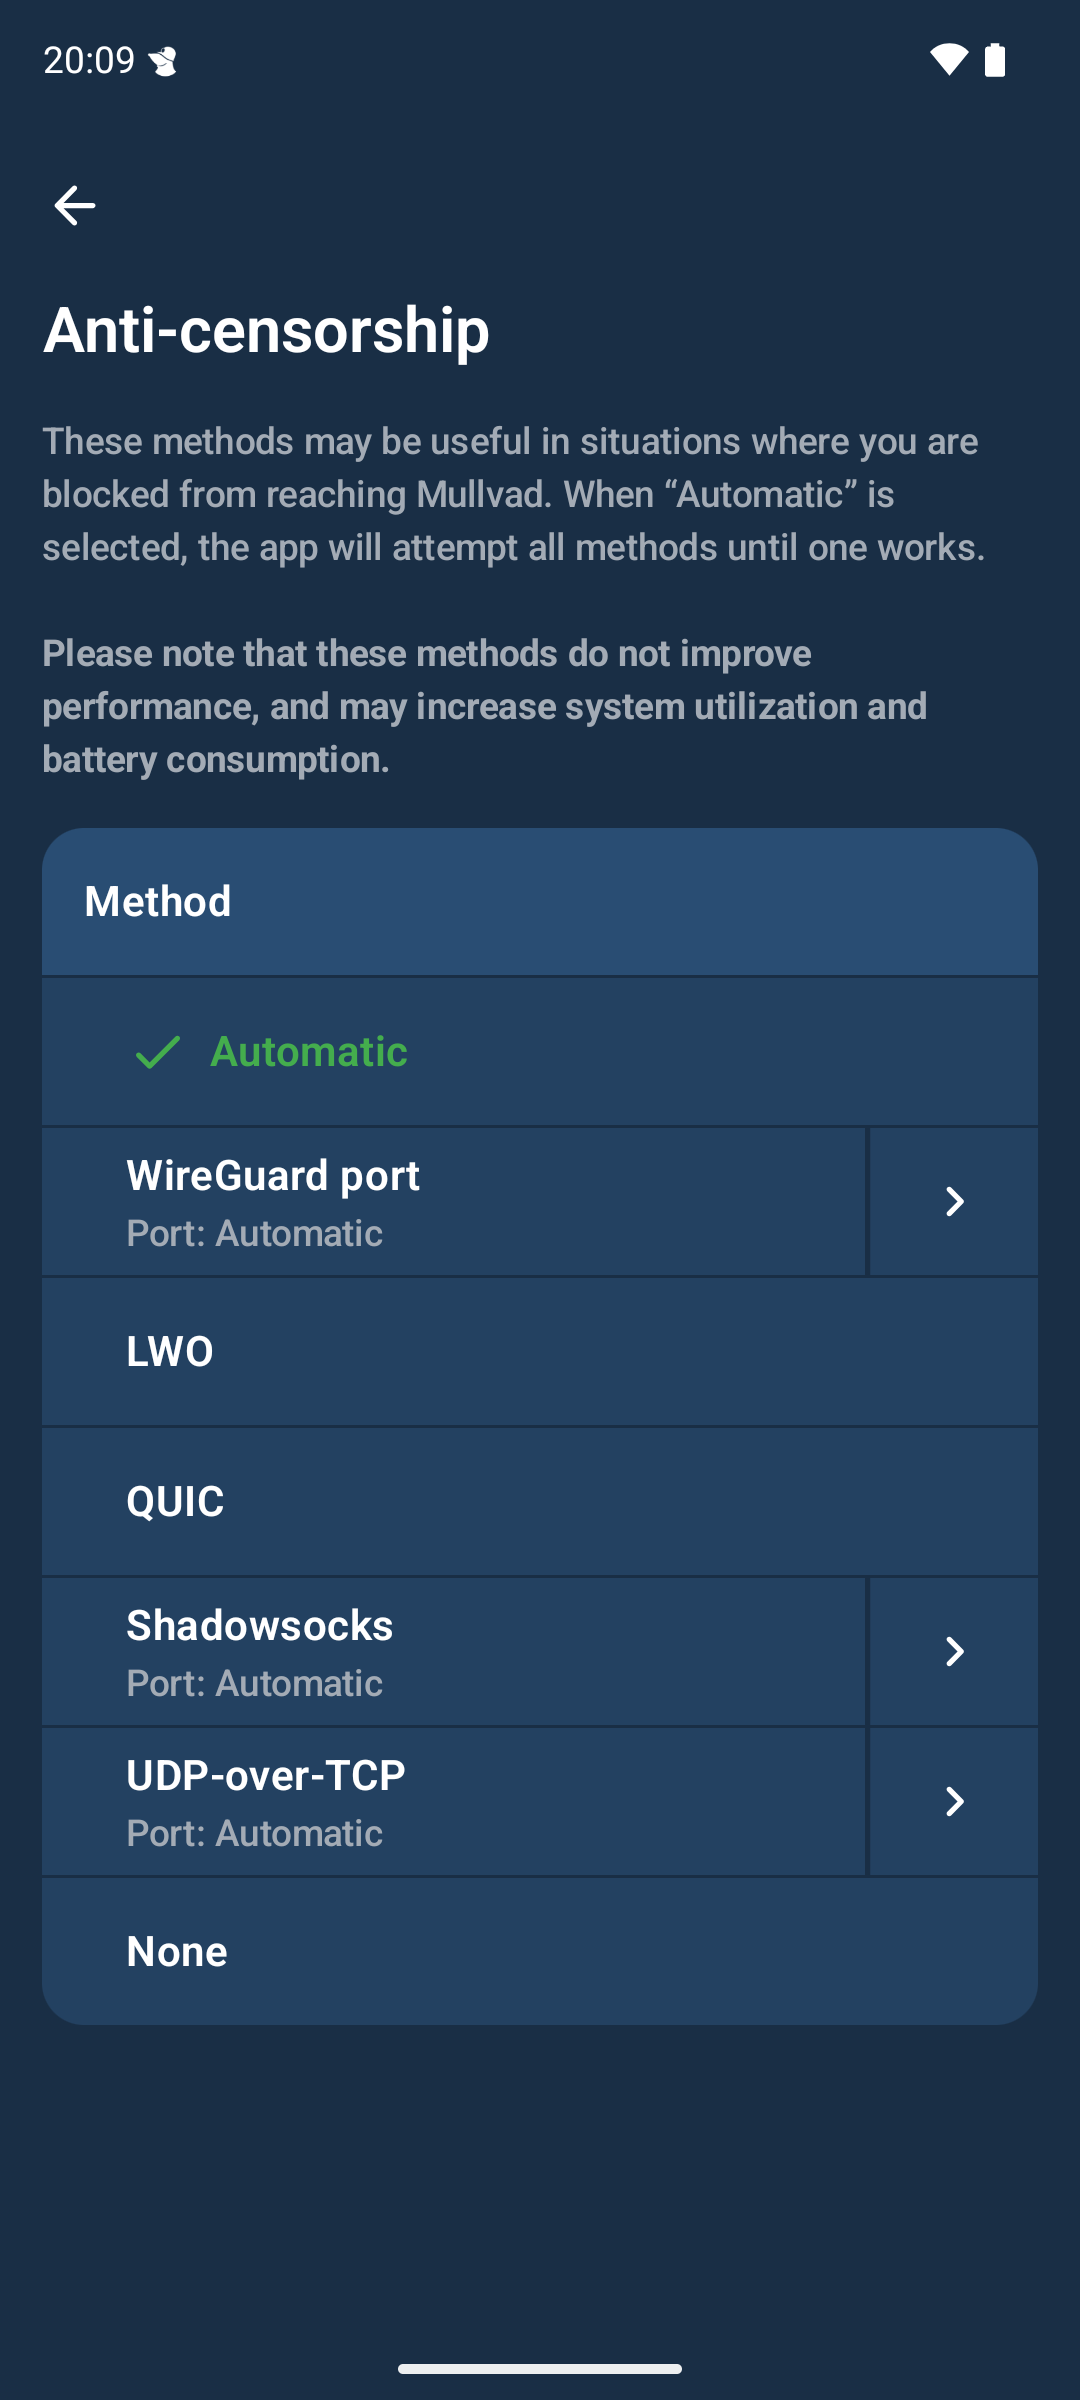This screenshot has width=1080, height=2400.
Task: Select the UDP-over-TCP method
Action: click(450, 1801)
